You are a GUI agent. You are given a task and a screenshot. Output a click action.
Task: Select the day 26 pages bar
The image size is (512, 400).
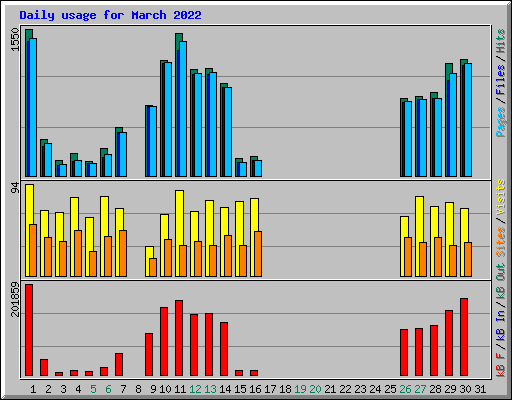point(408,139)
